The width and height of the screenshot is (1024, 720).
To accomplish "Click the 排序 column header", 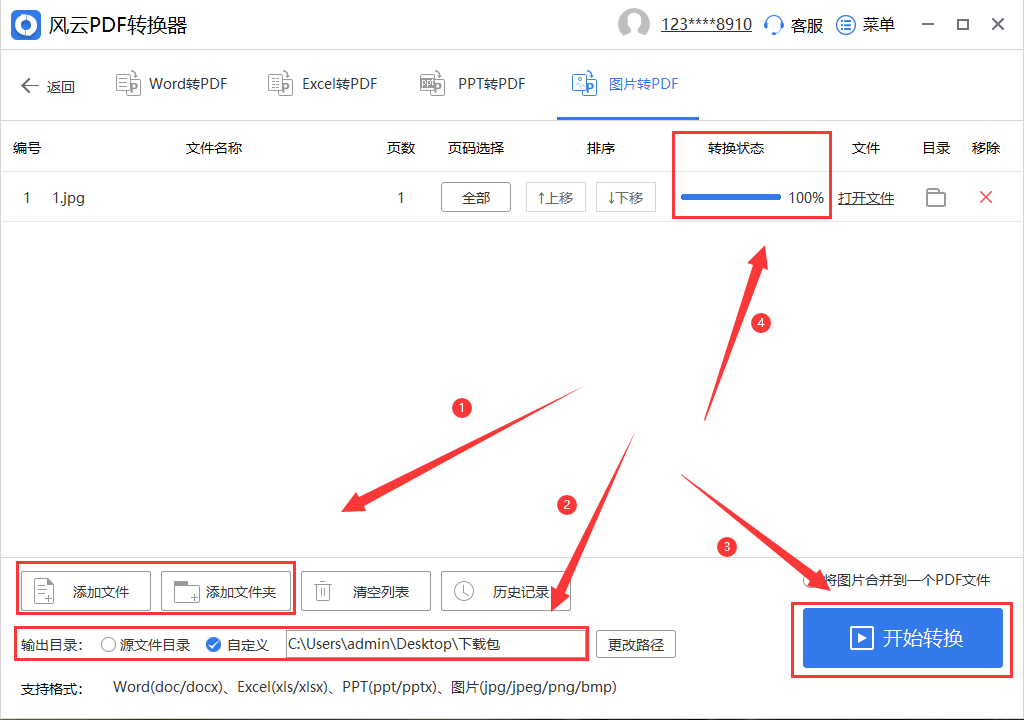I will point(601,148).
